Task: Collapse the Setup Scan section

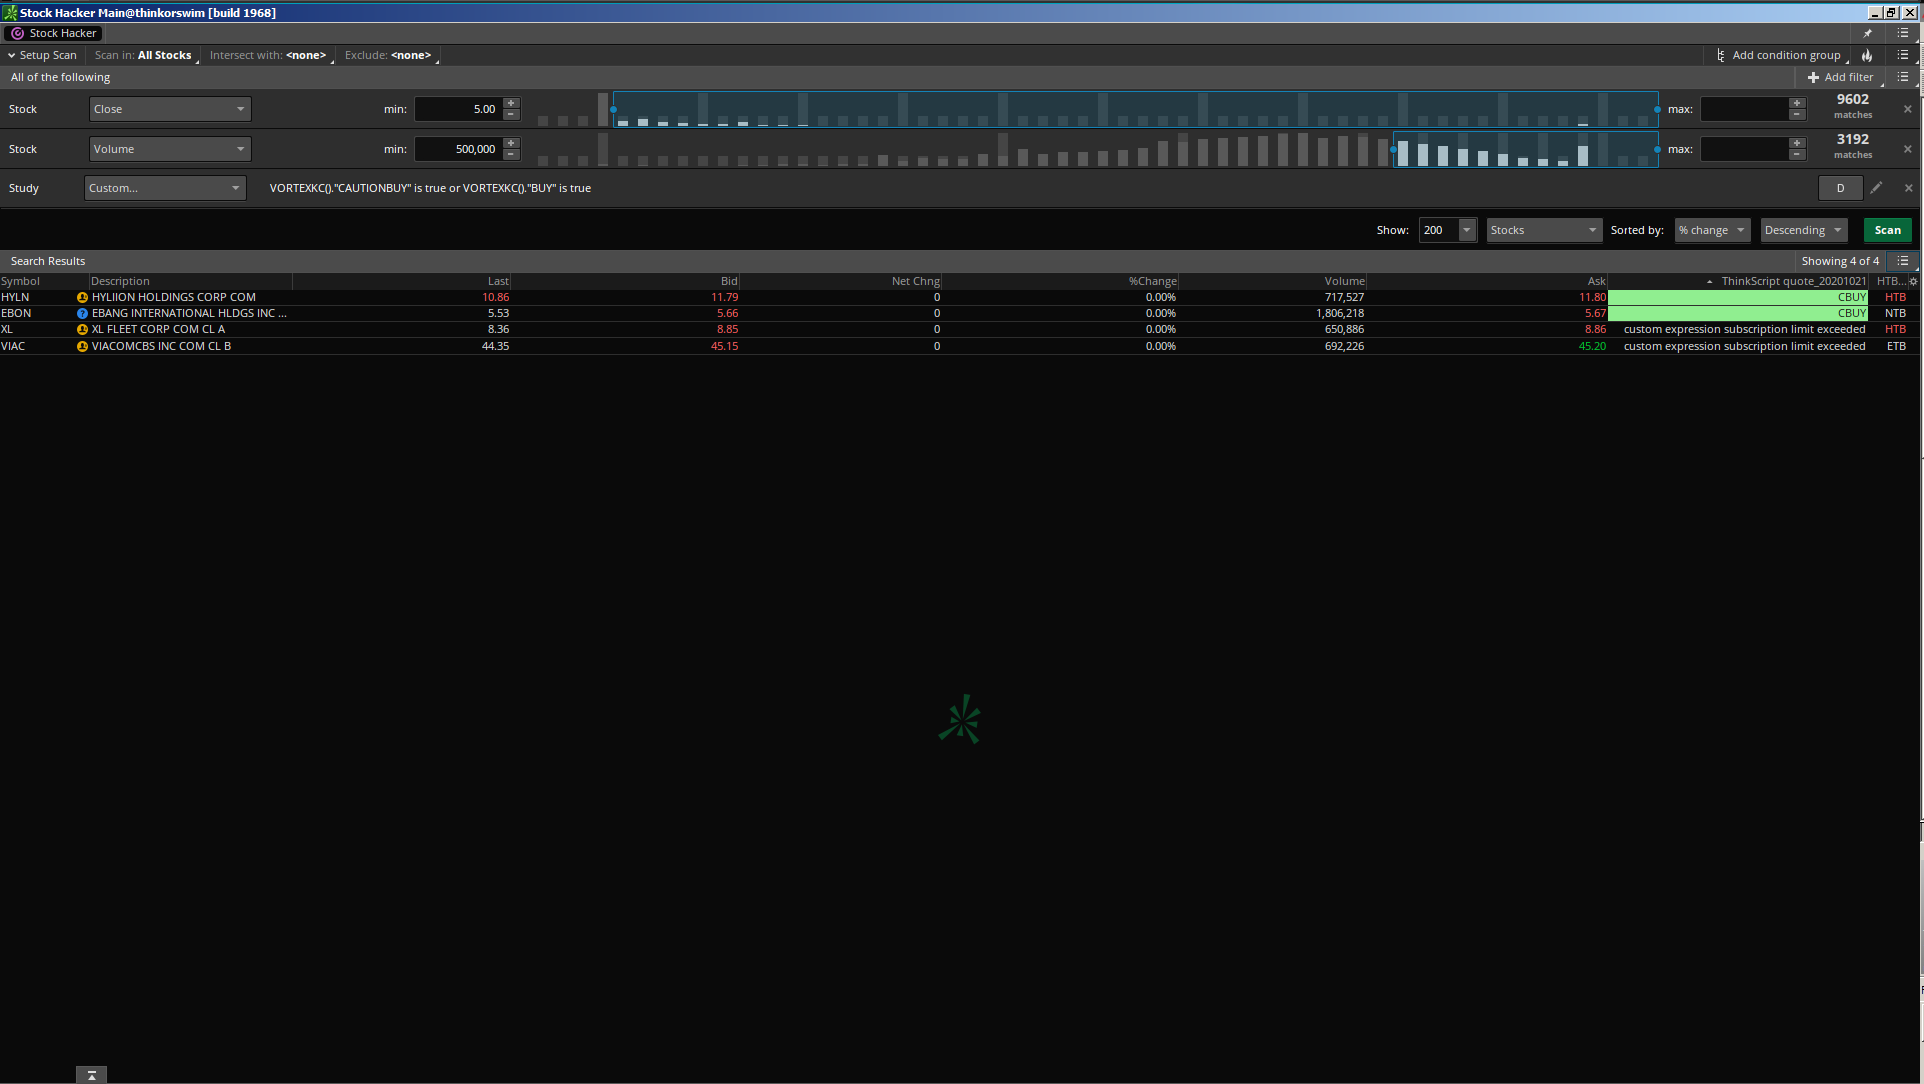Action: [42, 55]
